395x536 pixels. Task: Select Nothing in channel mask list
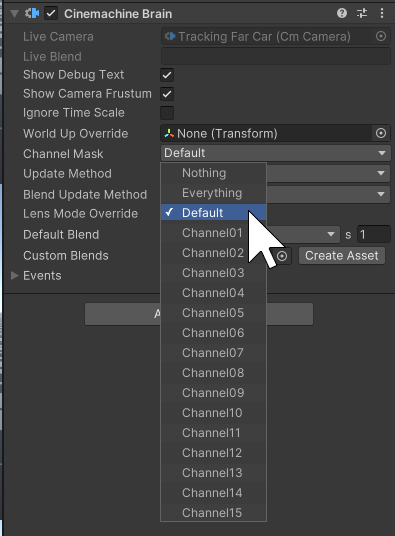[x=214, y=173]
